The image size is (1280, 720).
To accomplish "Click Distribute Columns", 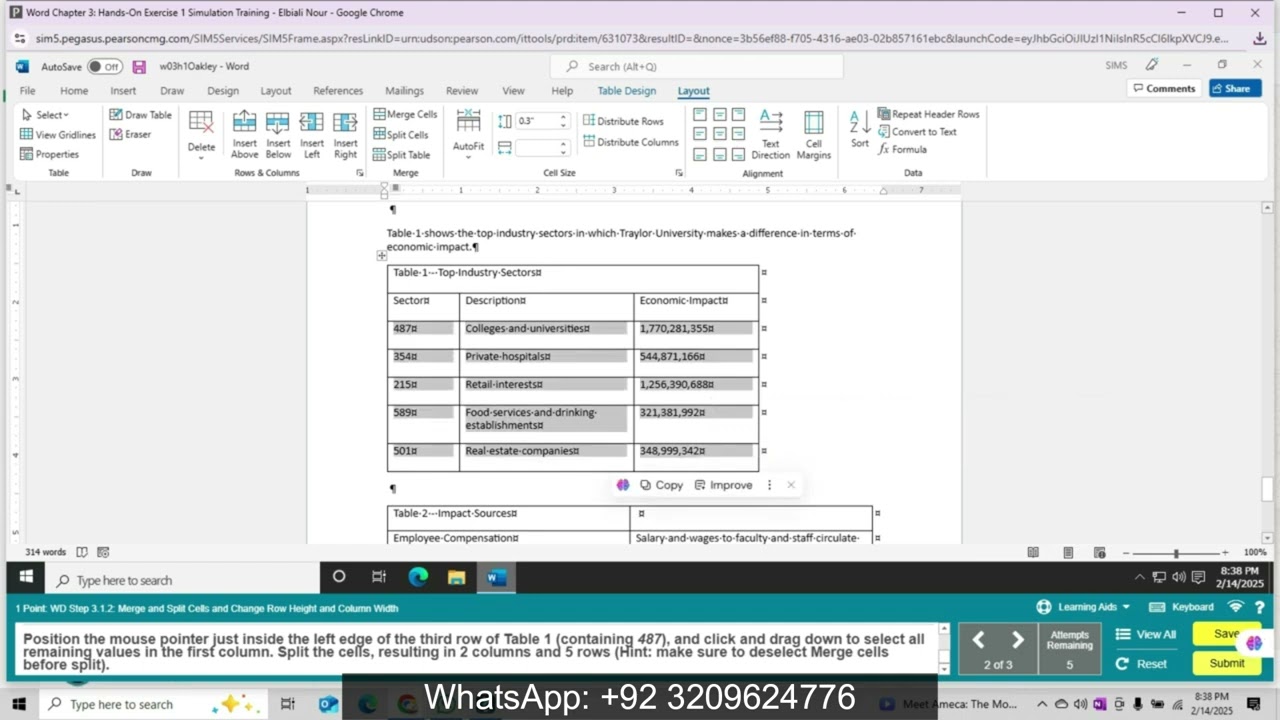I will click(631, 142).
